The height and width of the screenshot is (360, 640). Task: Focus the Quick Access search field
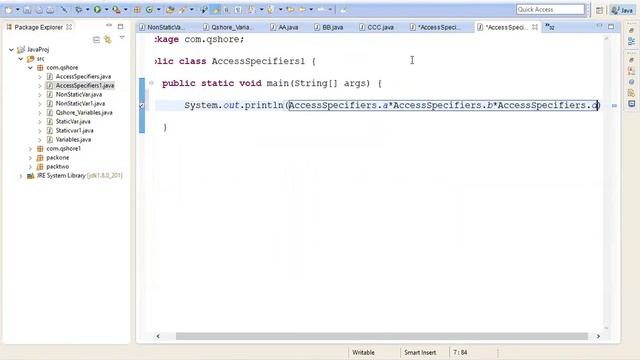coord(550,9)
